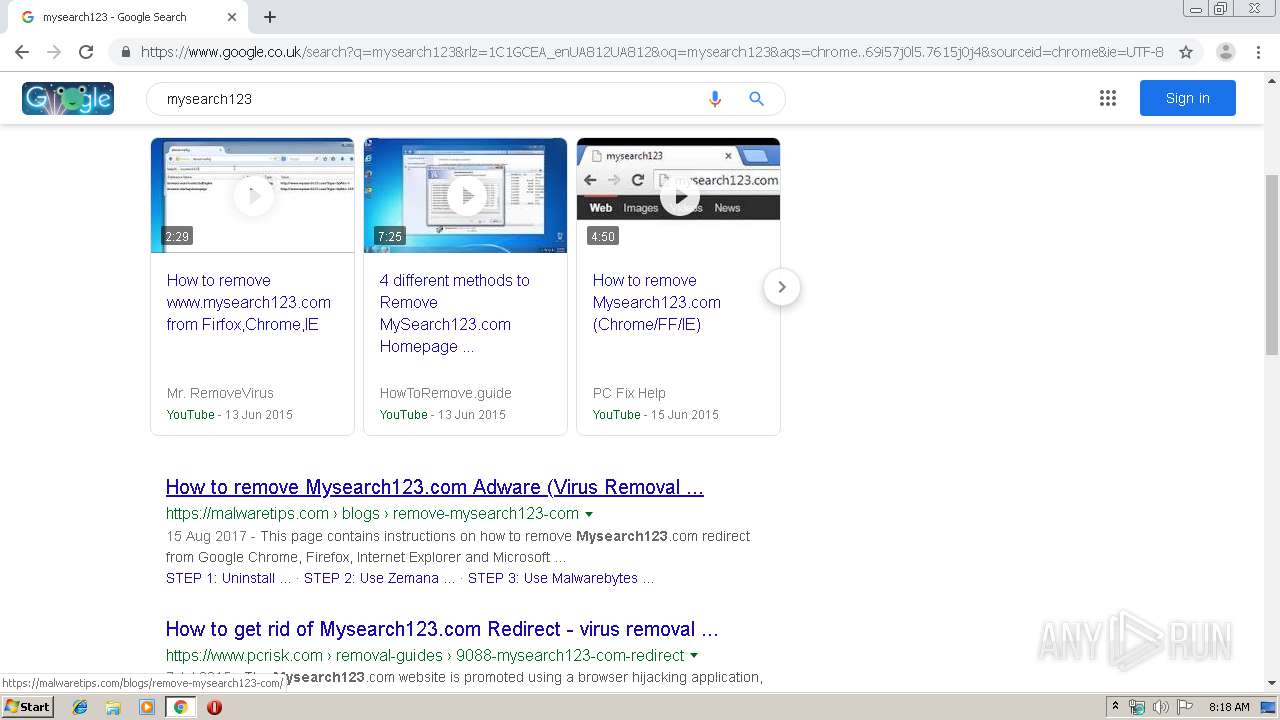The image size is (1280, 720).
Task: Reload the current page
Action: 86,52
